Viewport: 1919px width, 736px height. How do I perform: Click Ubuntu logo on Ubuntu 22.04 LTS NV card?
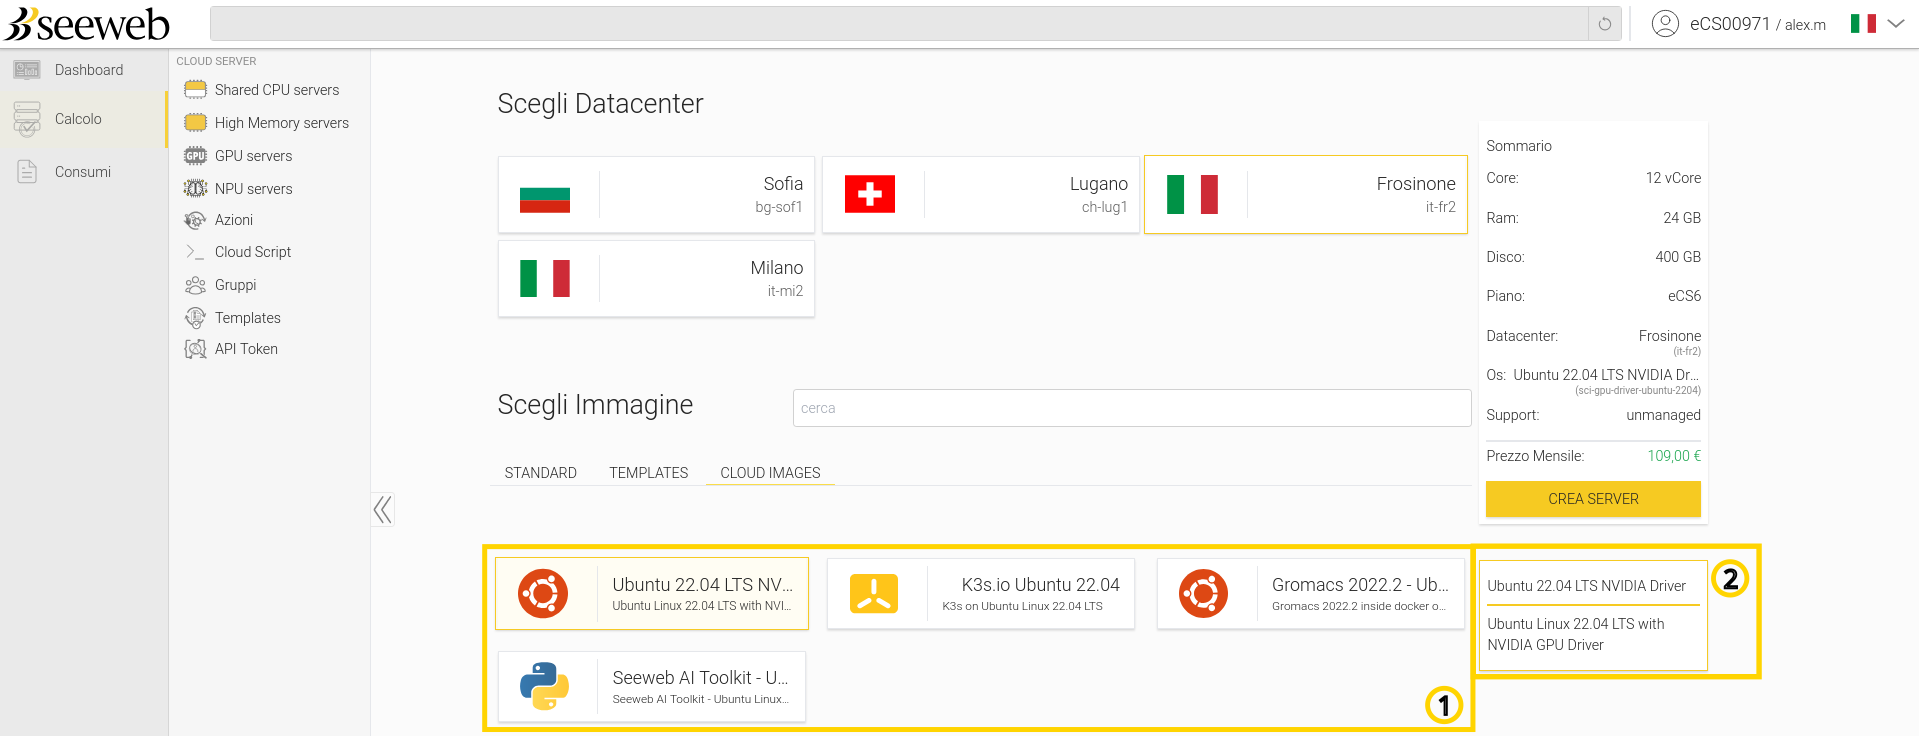click(x=543, y=594)
